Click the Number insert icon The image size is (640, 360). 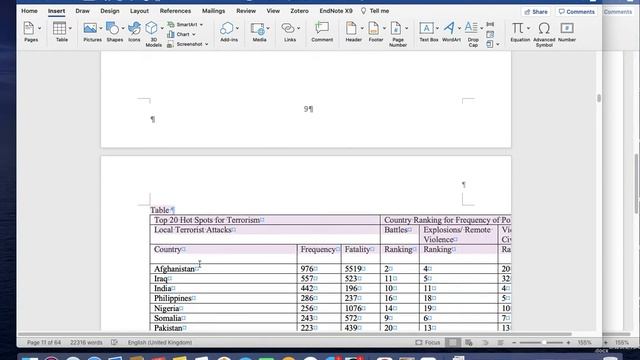click(567, 29)
